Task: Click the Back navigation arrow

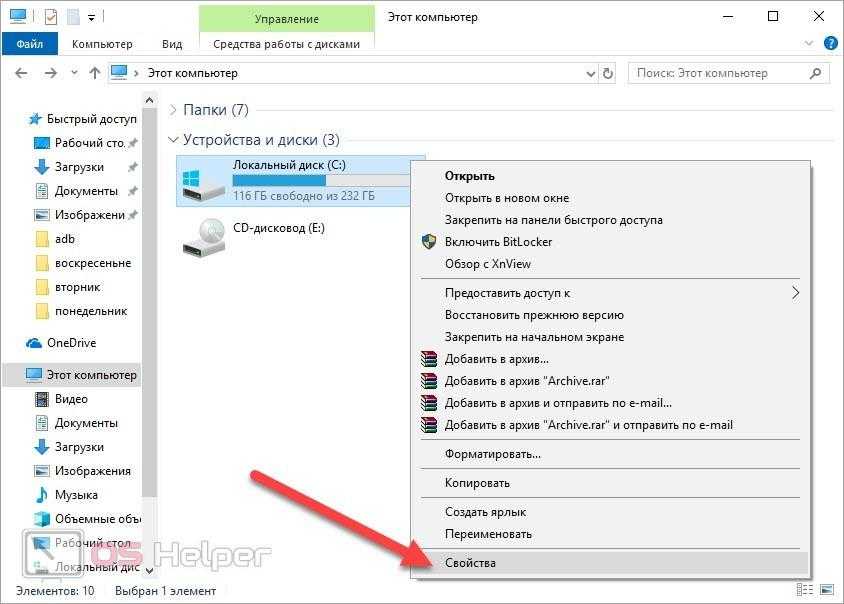Action: pyautogui.click(x=21, y=73)
